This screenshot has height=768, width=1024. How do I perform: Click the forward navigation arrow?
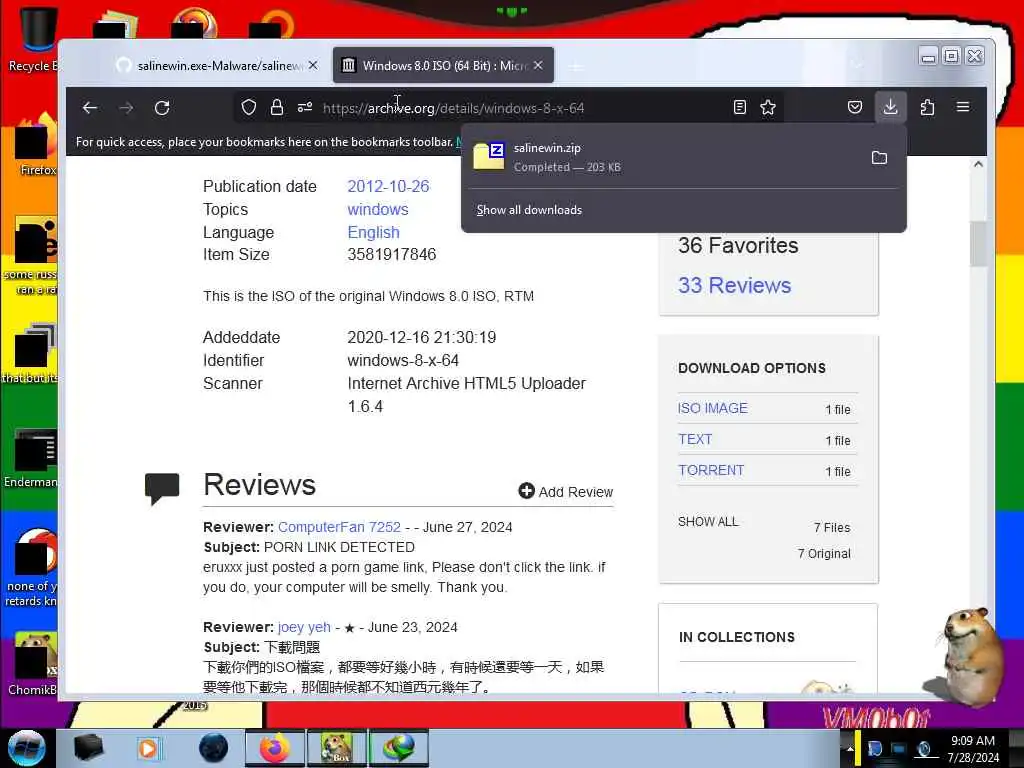(x=126, y=108)
